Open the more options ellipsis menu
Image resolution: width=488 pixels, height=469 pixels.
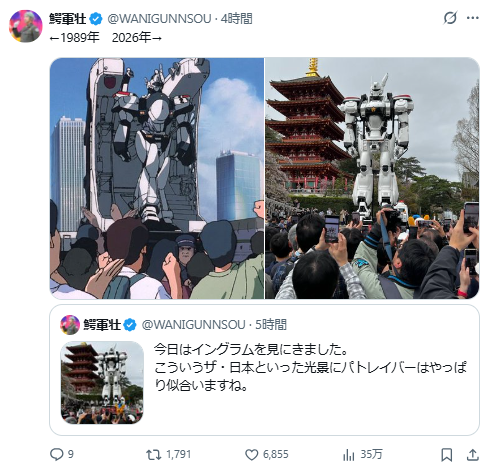(x=473, y=18)
